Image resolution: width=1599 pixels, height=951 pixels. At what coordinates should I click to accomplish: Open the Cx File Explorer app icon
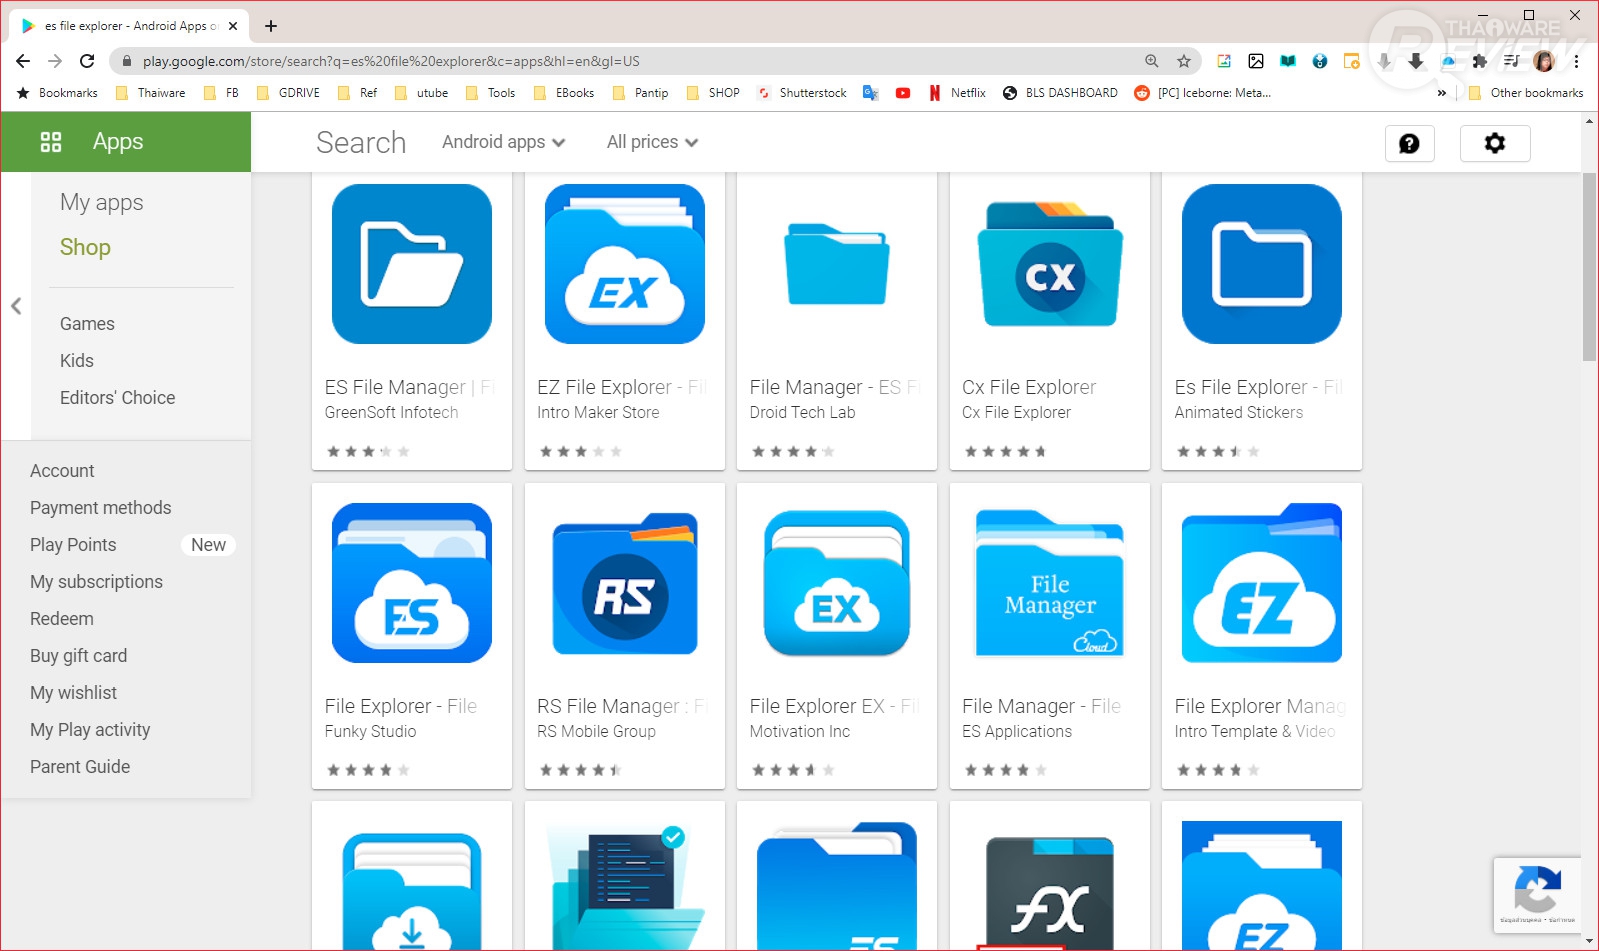point(1049,265)
